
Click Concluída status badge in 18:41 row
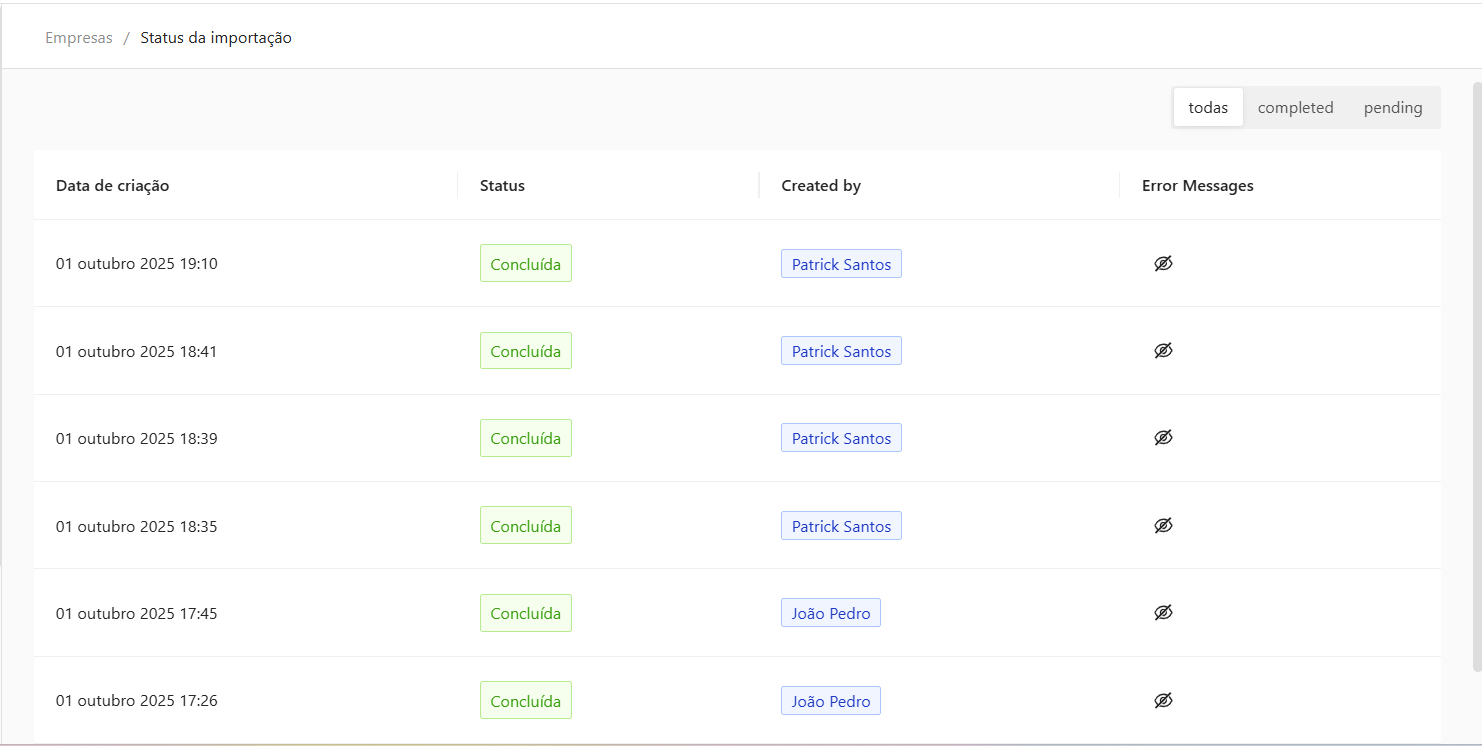[525, 351]
